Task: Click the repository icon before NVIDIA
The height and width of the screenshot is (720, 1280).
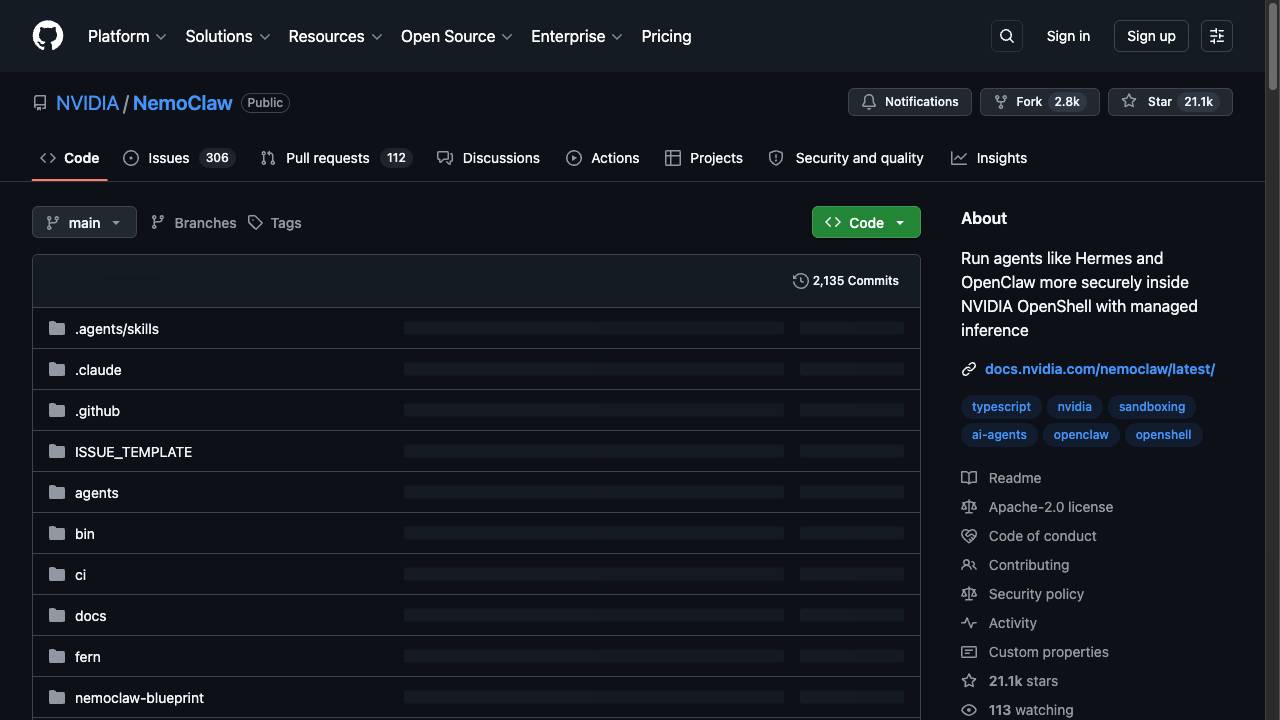Action: [40, 103]
